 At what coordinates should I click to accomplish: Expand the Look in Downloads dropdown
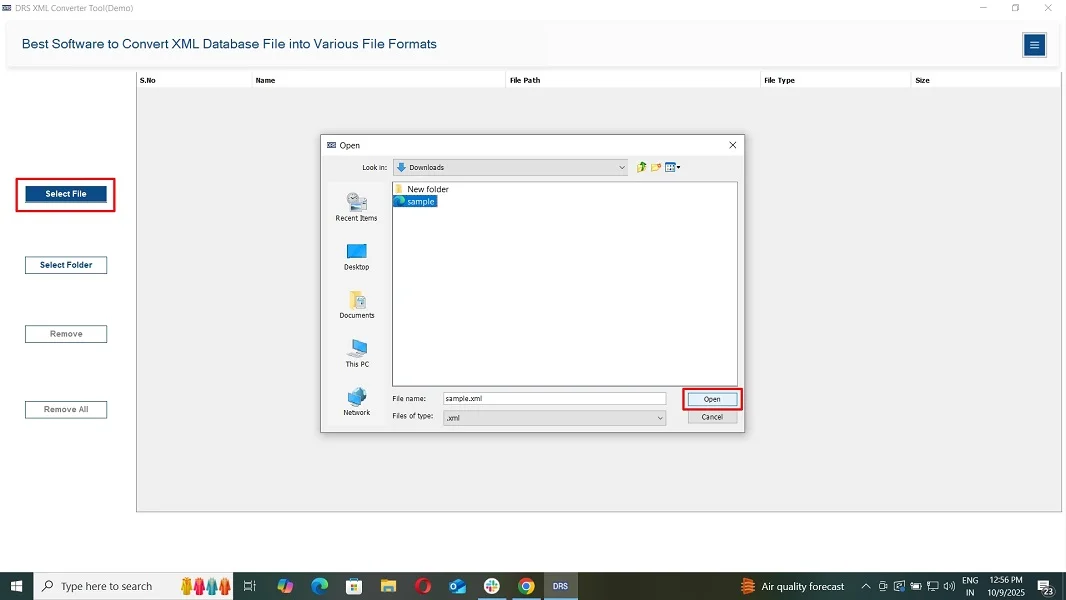coord(621,168)
